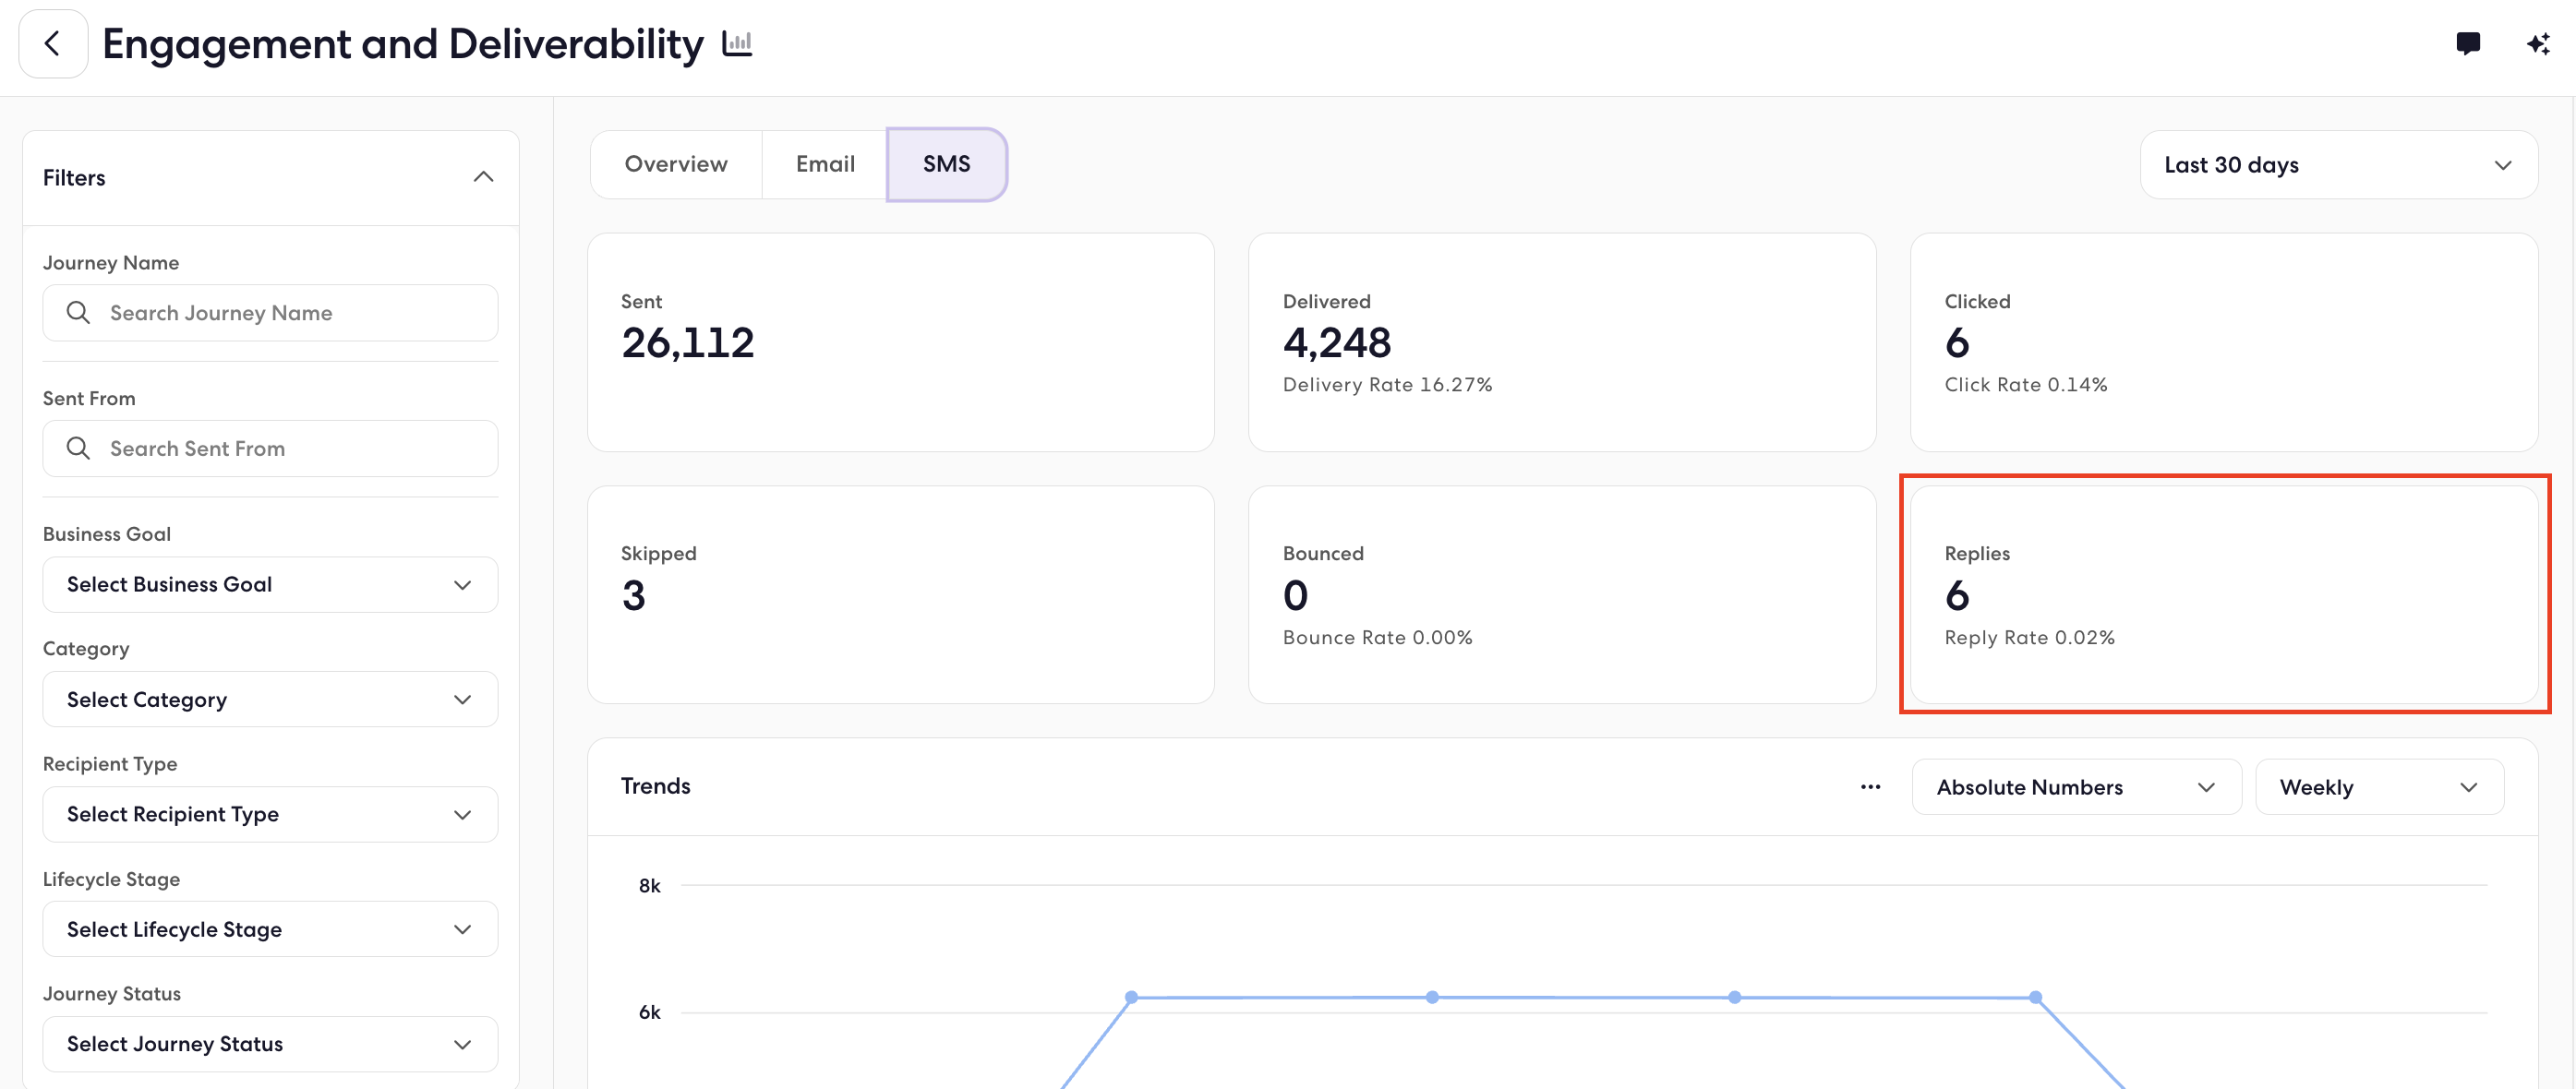Click the Journey Name search magnifier icon
Screen dimensions: 2576x1089
pos(78,312)
